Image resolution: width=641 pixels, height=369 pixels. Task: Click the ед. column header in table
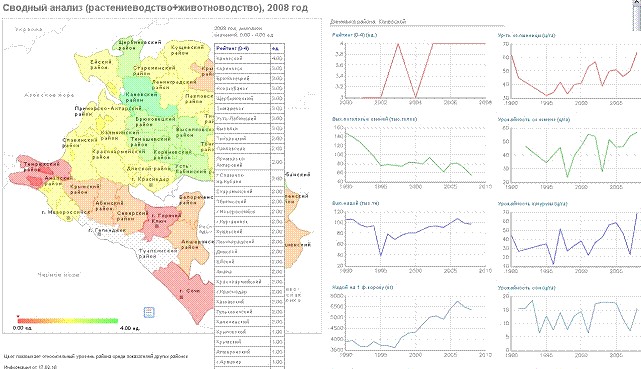pyautogui.click(x=277, y=49)
